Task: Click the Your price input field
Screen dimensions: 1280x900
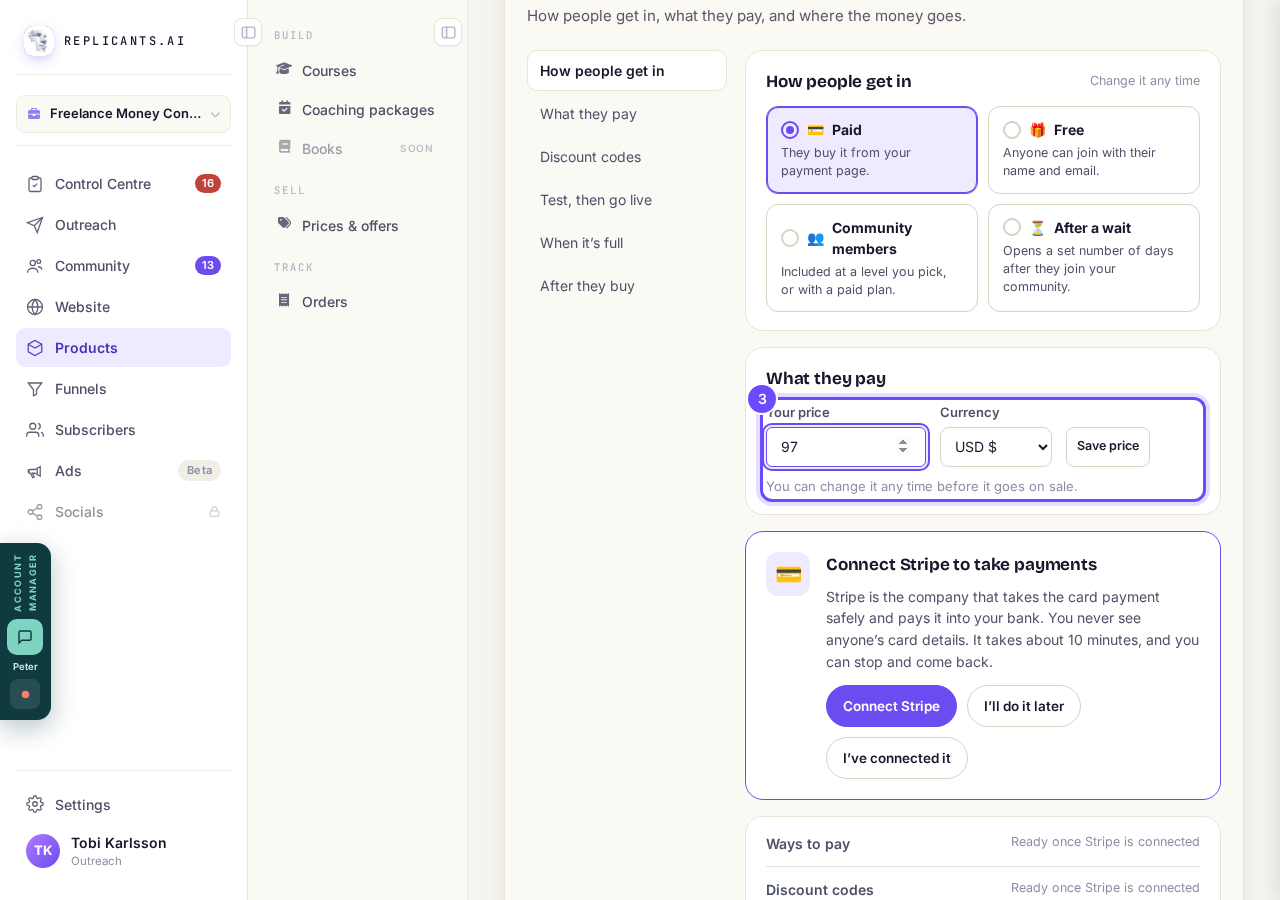Action: coord(846,447)
